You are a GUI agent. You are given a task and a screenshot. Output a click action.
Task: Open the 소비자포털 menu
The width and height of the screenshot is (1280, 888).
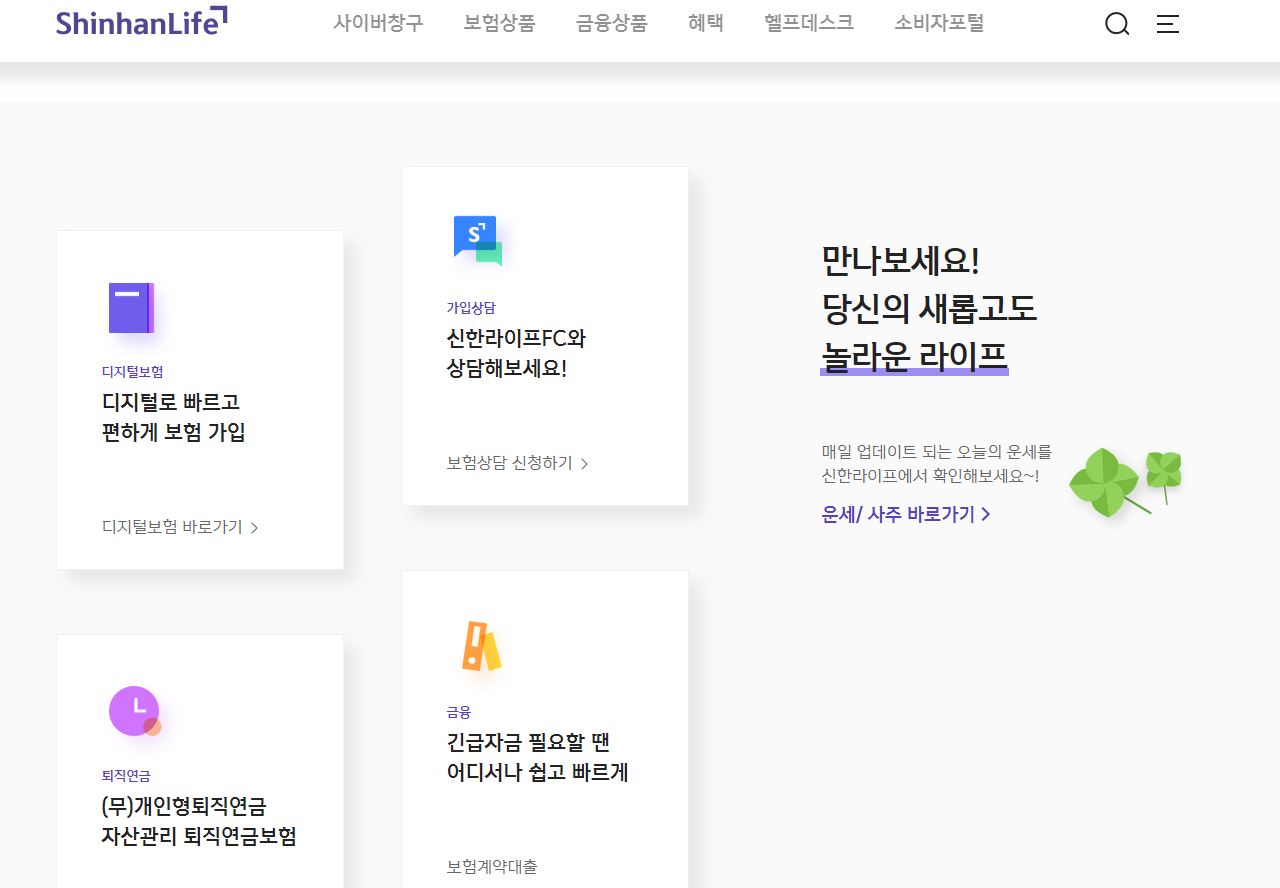point(939,23)
